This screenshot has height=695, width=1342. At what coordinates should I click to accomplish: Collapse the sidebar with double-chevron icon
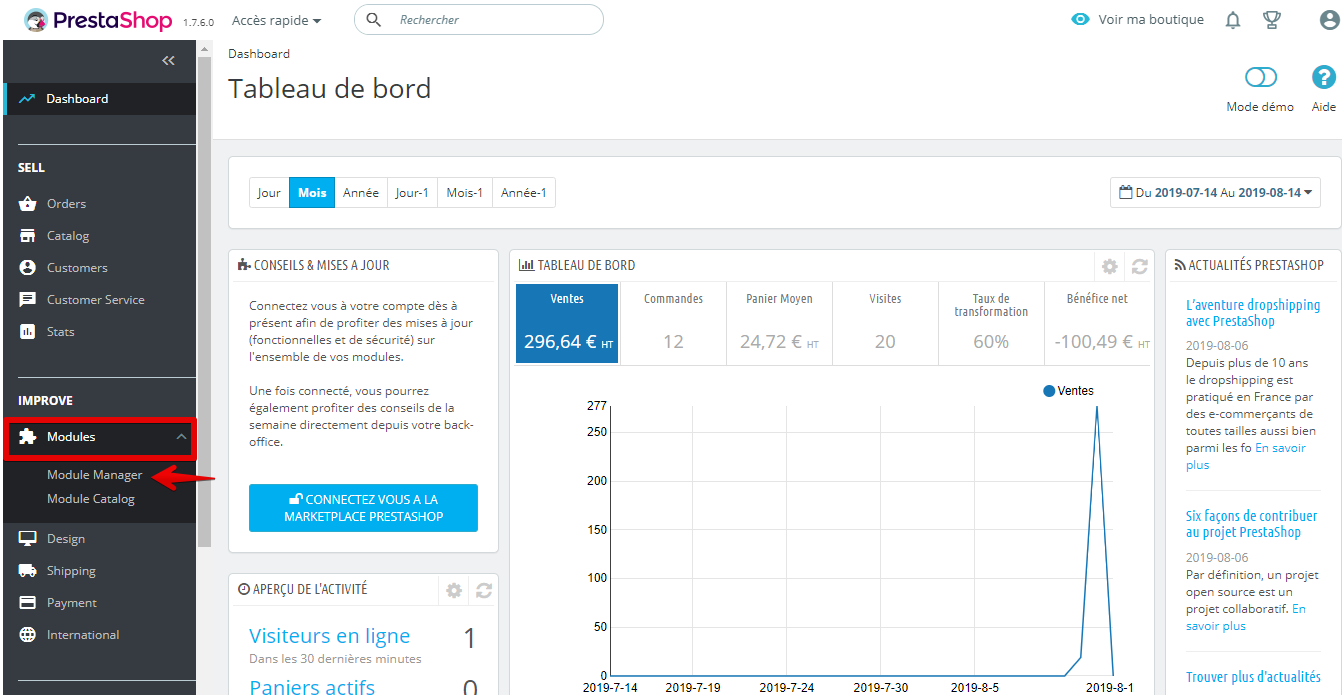(168, 61)
